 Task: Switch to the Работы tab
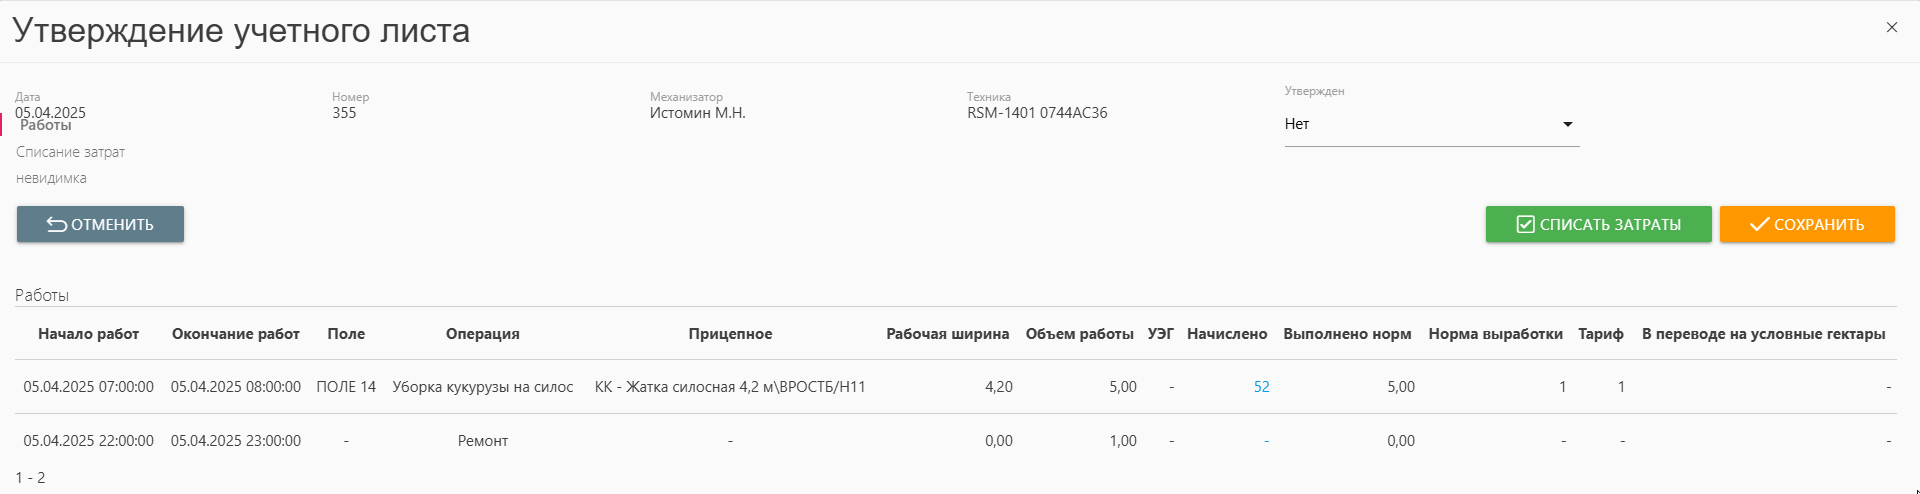tap(46, 126)
